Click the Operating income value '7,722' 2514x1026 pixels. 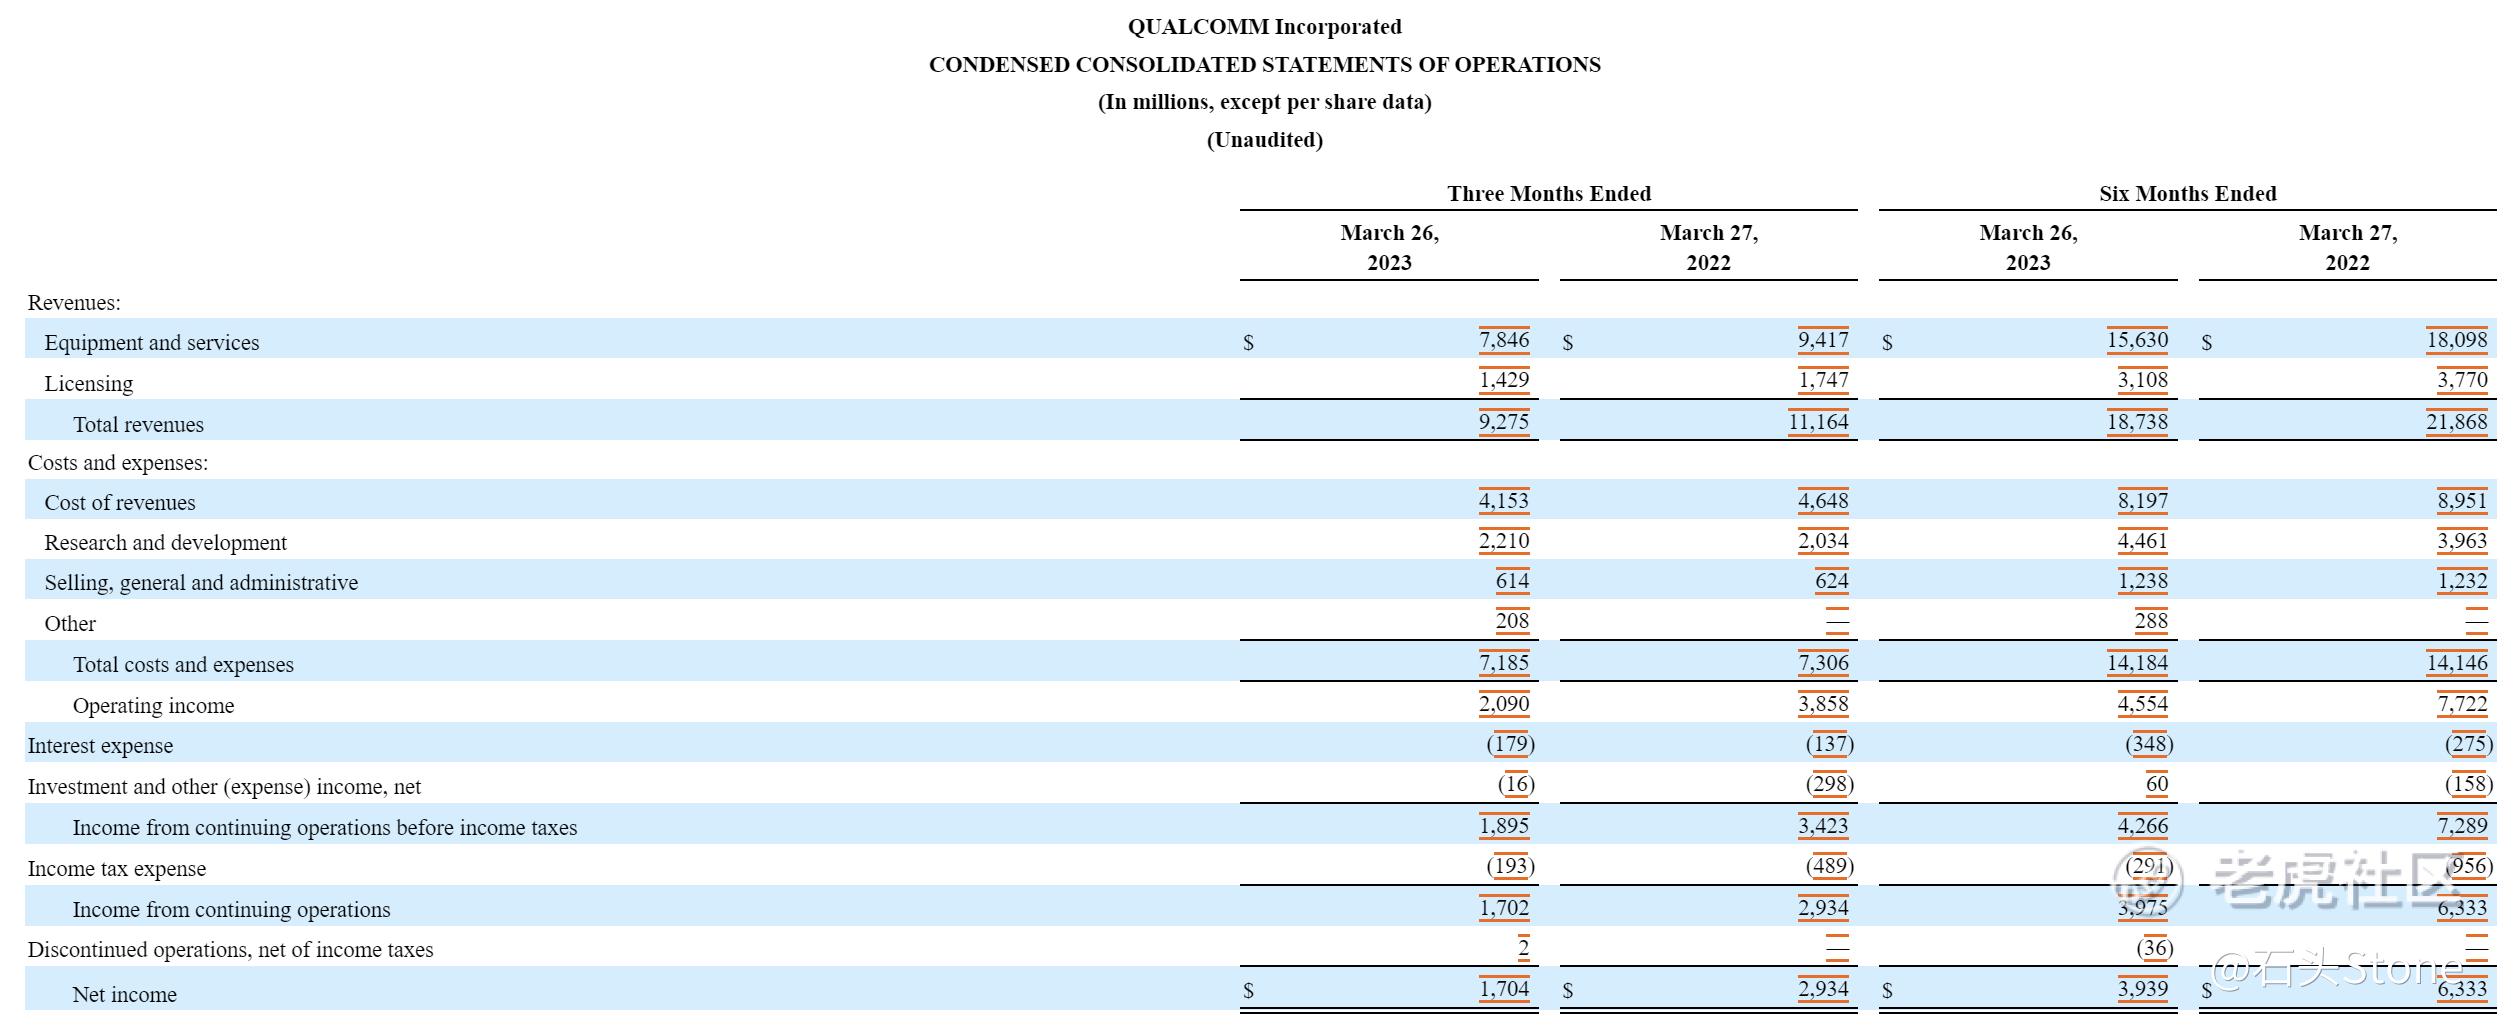(x=2462, y=704)
